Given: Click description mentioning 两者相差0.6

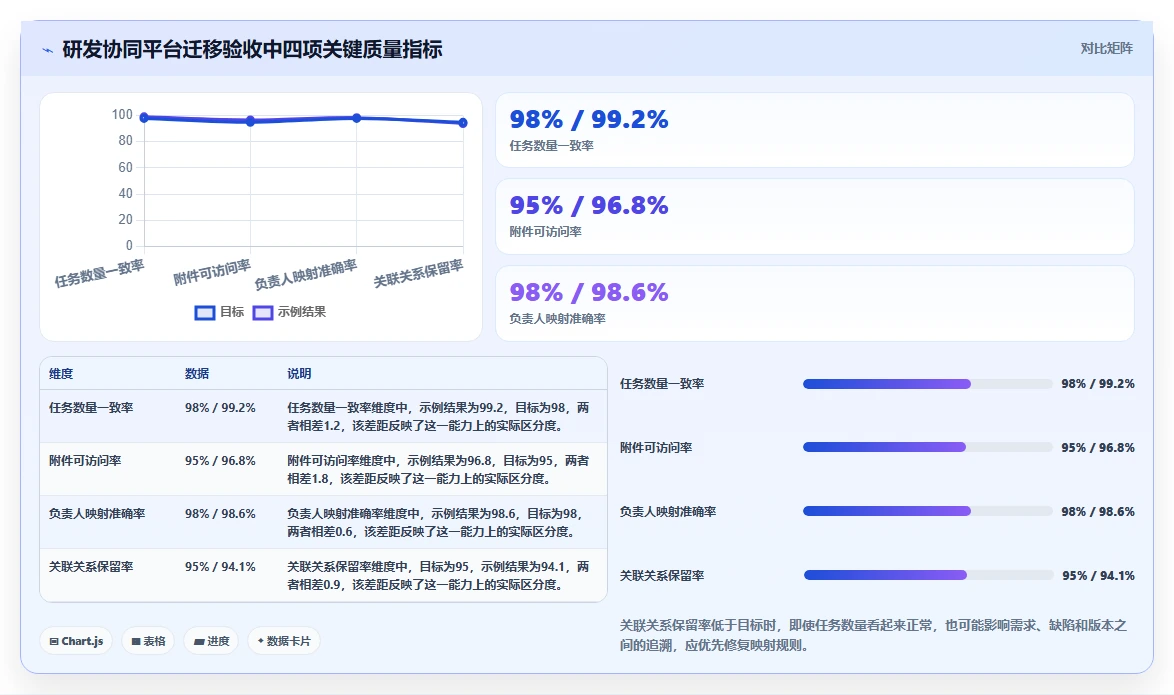Looking at the screenshot, I should pos(435,523).
